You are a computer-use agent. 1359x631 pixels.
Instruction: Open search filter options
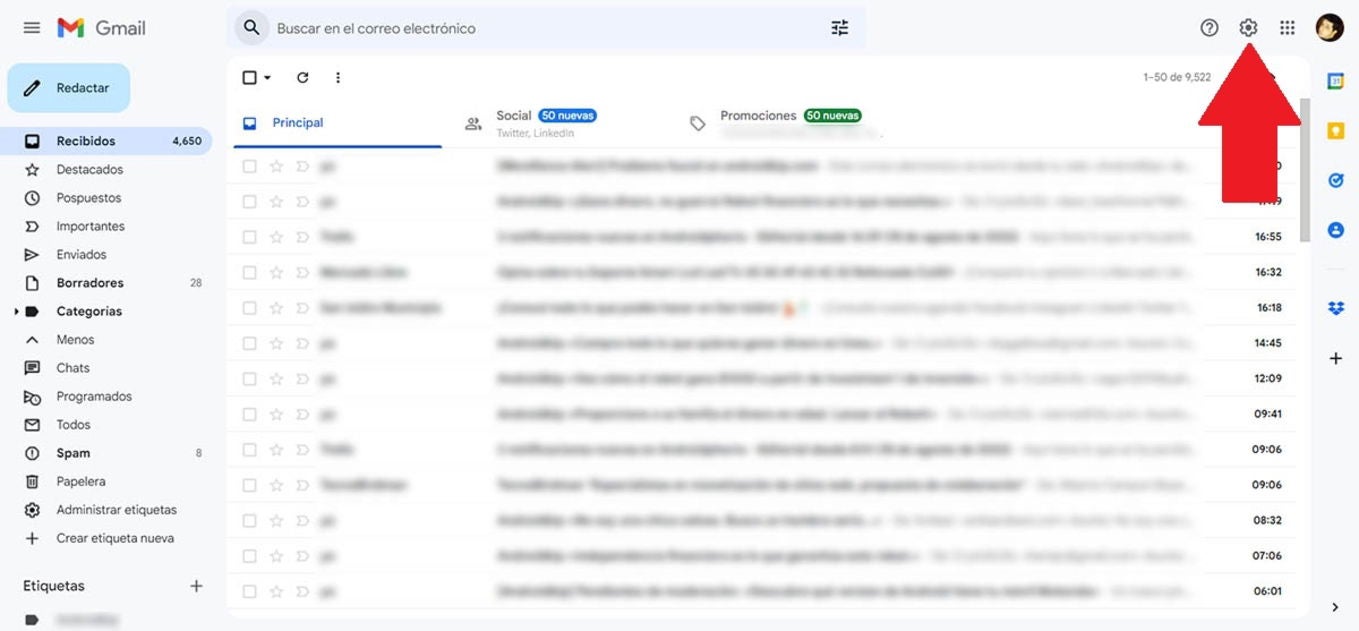(x=839, y=27)
